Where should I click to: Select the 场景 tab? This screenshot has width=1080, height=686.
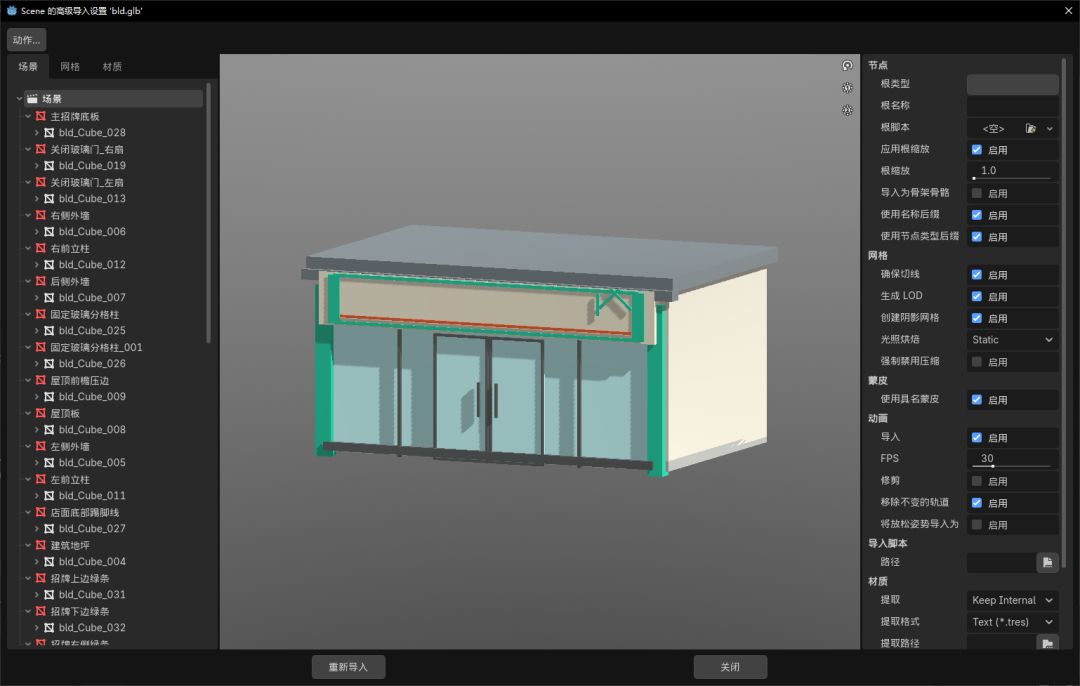click(28, 67)
